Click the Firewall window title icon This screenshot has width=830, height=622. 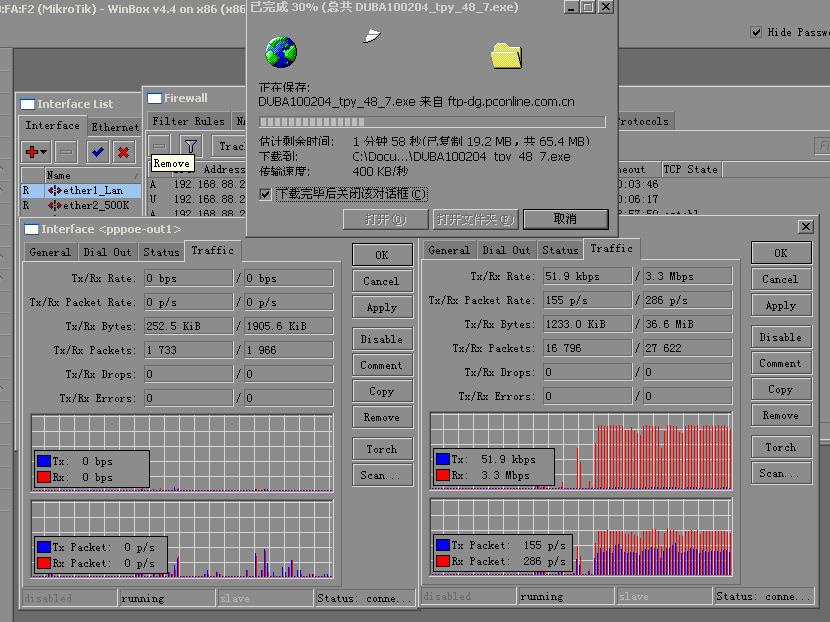tap(155, 98)
